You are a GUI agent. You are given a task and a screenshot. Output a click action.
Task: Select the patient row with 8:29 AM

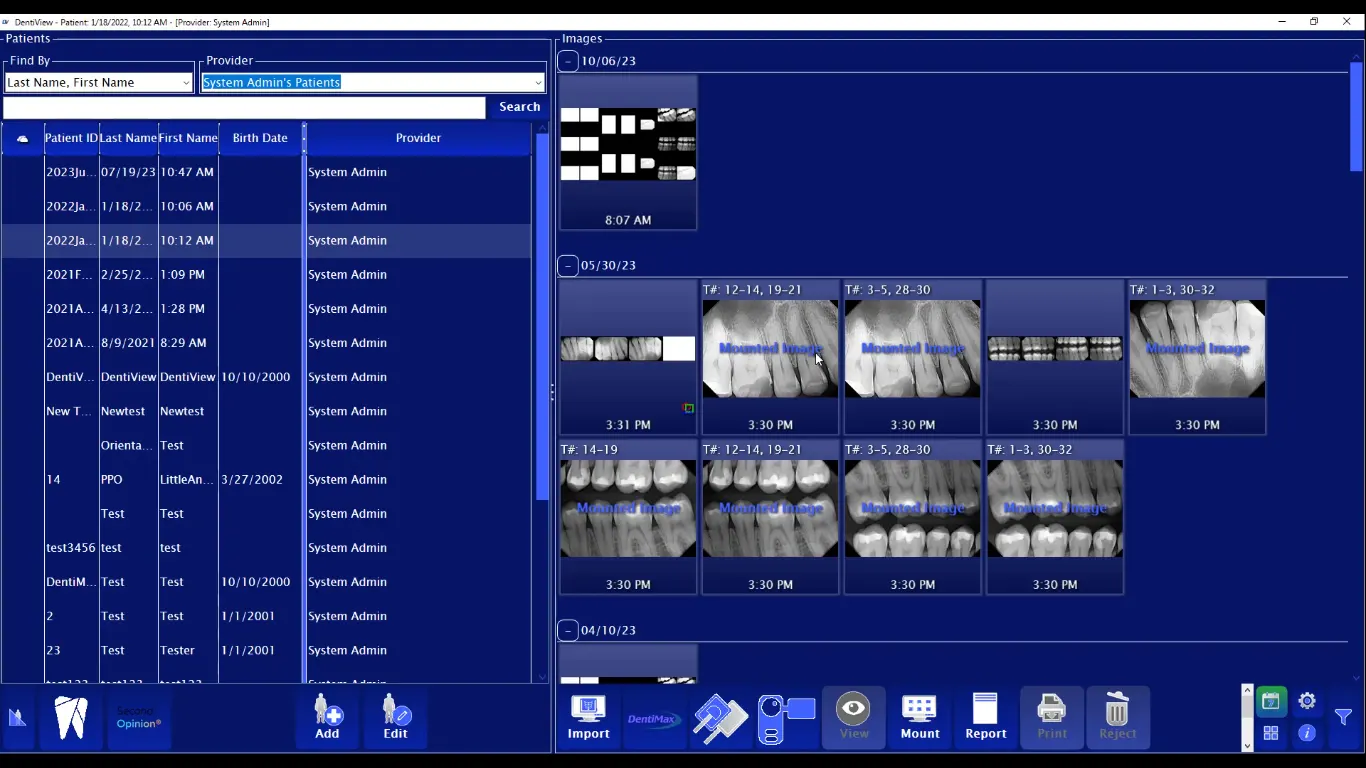pyautogui.click(x=266, y=342)
